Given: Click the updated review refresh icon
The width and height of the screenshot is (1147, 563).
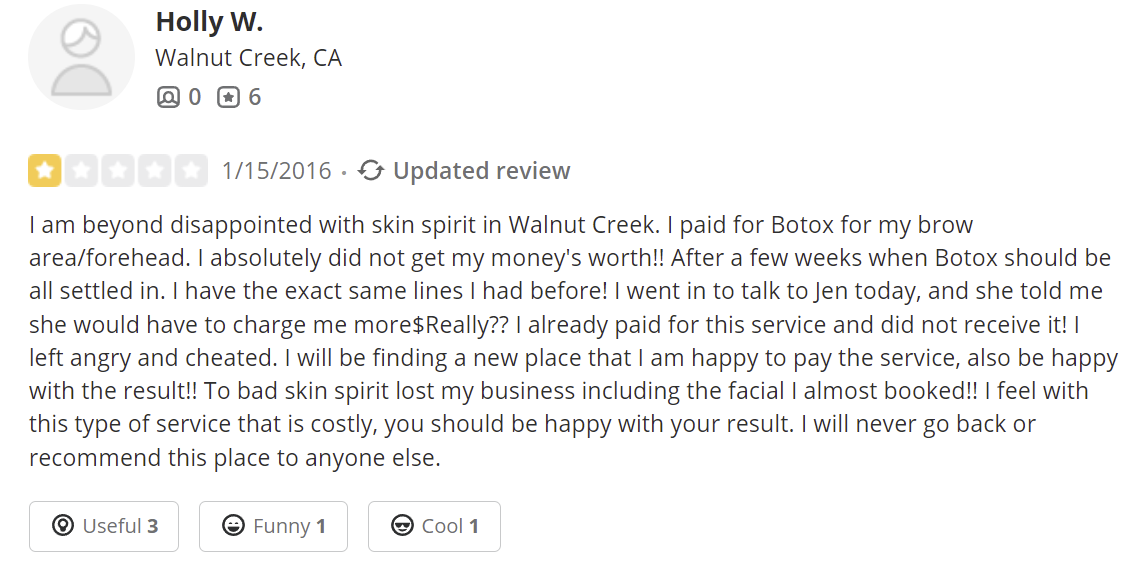Looking at the screenshot, I should [371, 171].
